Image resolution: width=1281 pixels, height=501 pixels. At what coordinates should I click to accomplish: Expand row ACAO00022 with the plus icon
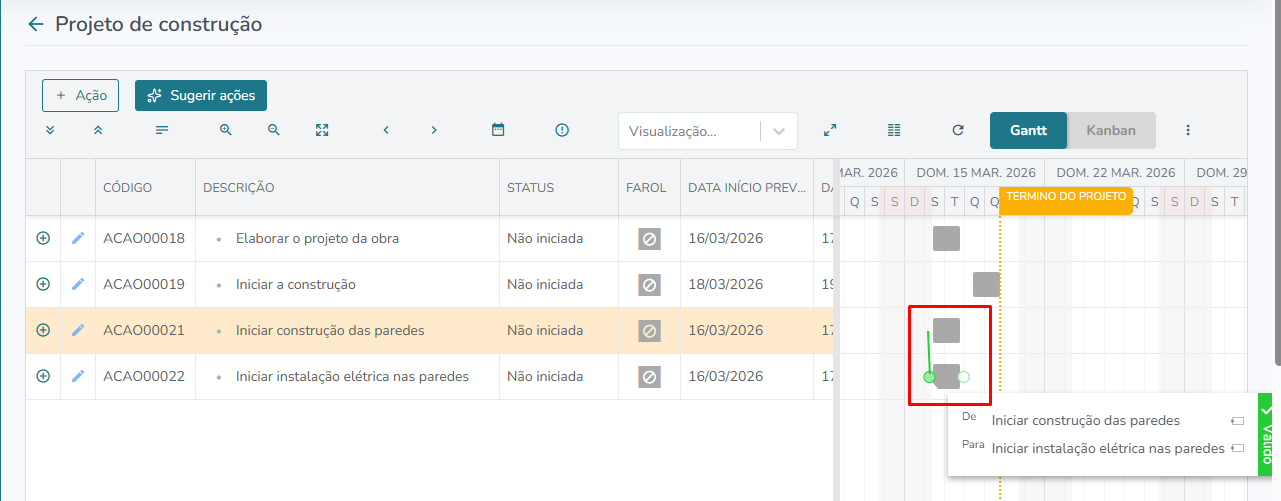pos(43,376)
